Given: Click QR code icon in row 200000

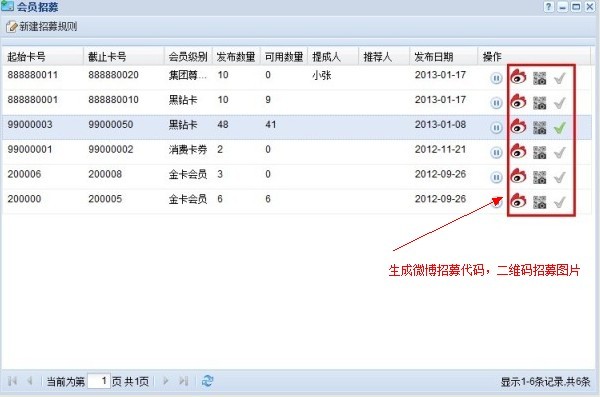Looking at the screenshot, I should click(x=540, y=202).
